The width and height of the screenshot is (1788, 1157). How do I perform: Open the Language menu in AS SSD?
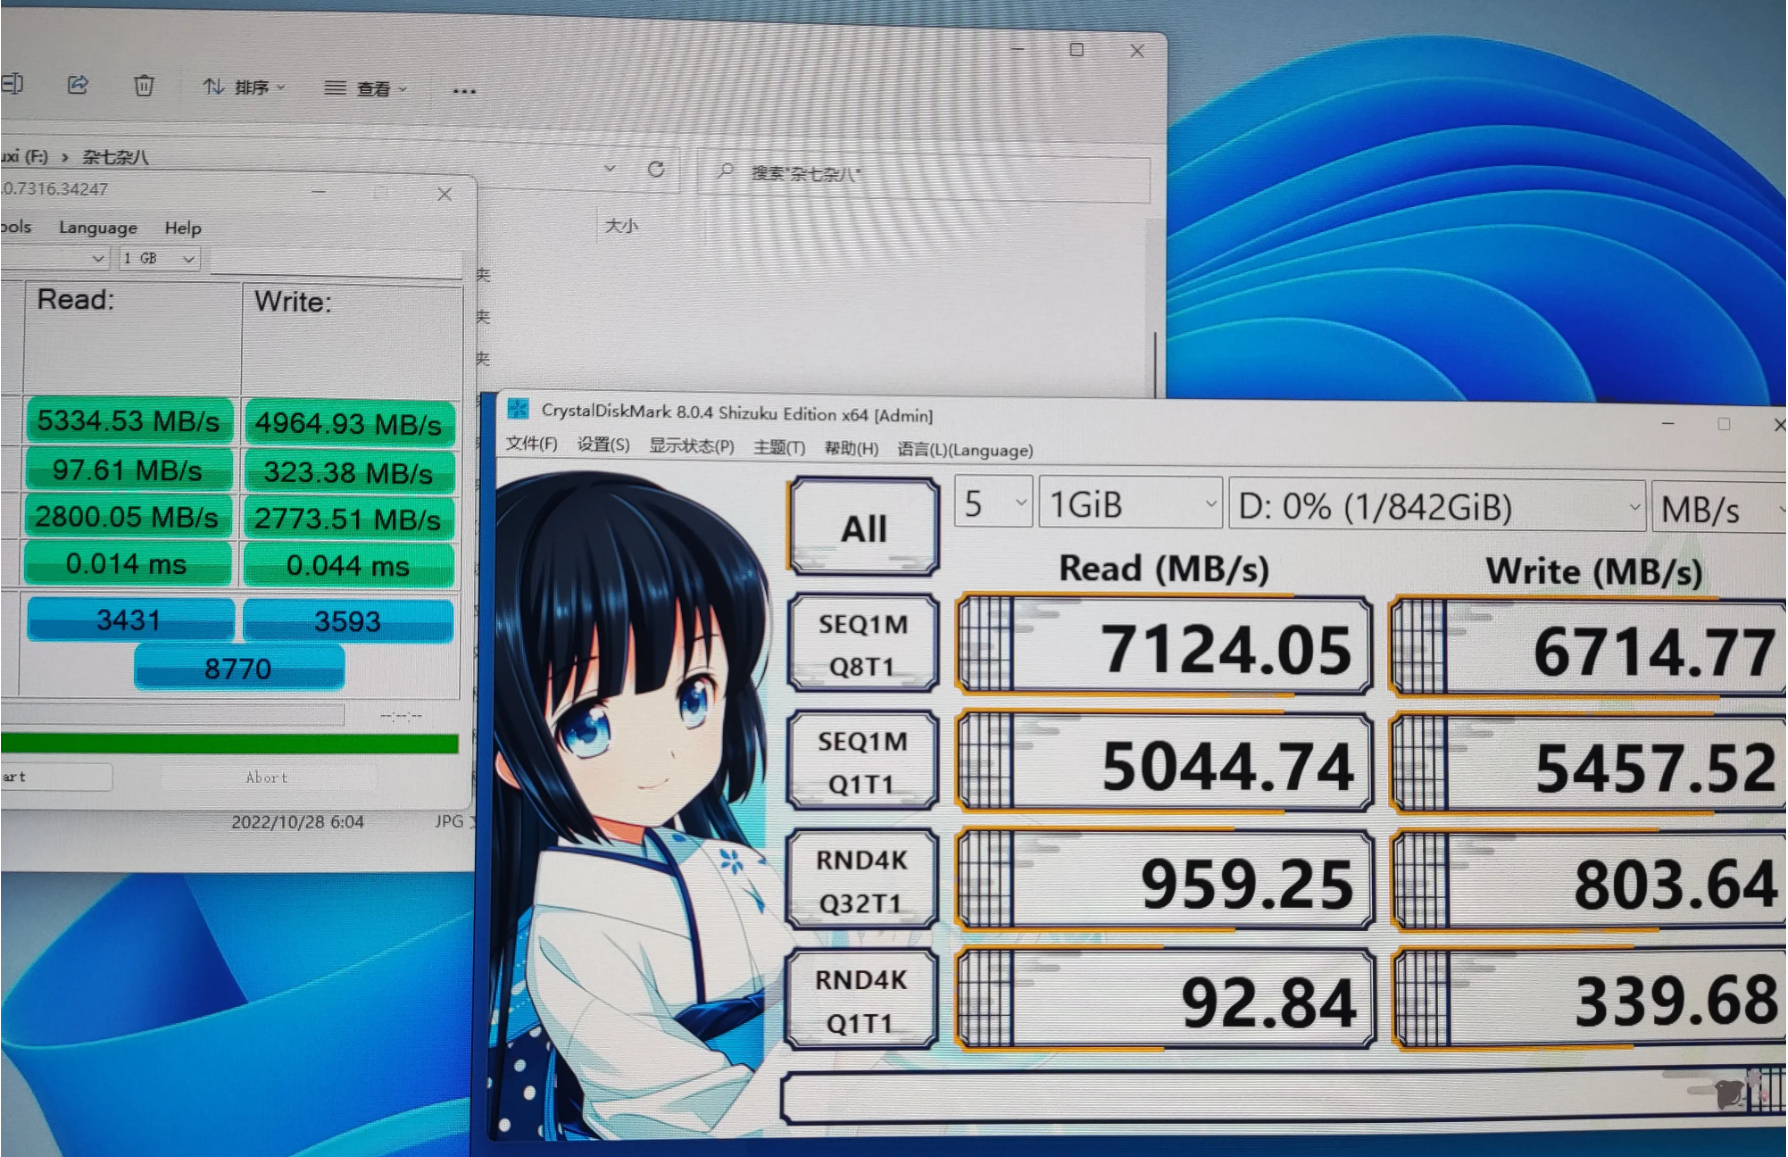click(98, 228)
